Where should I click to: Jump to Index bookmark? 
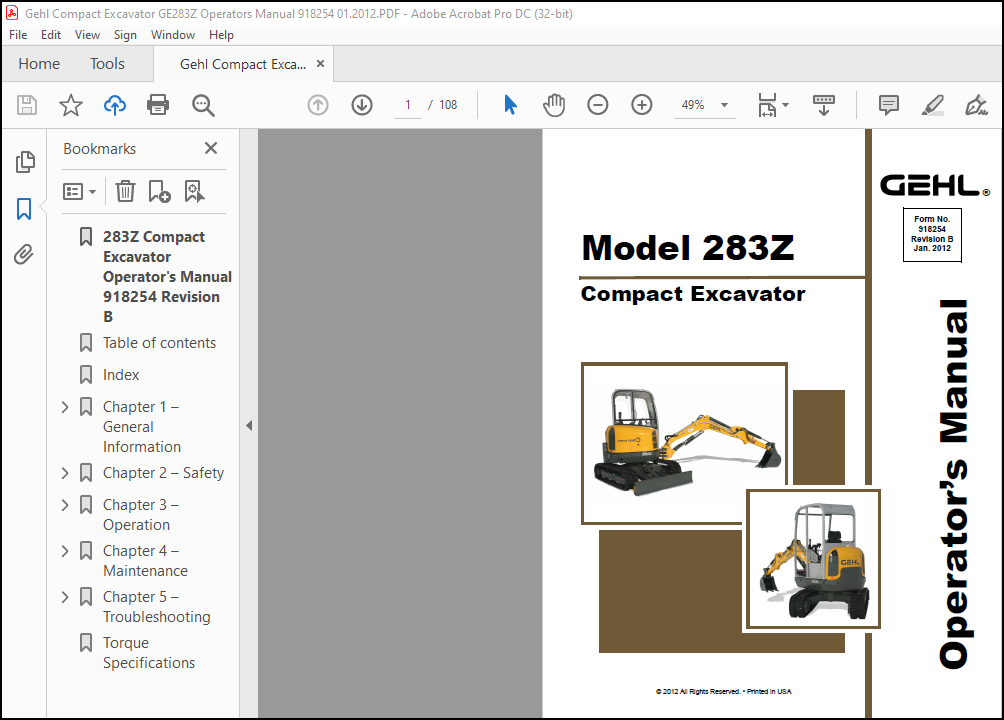point(121,375)
